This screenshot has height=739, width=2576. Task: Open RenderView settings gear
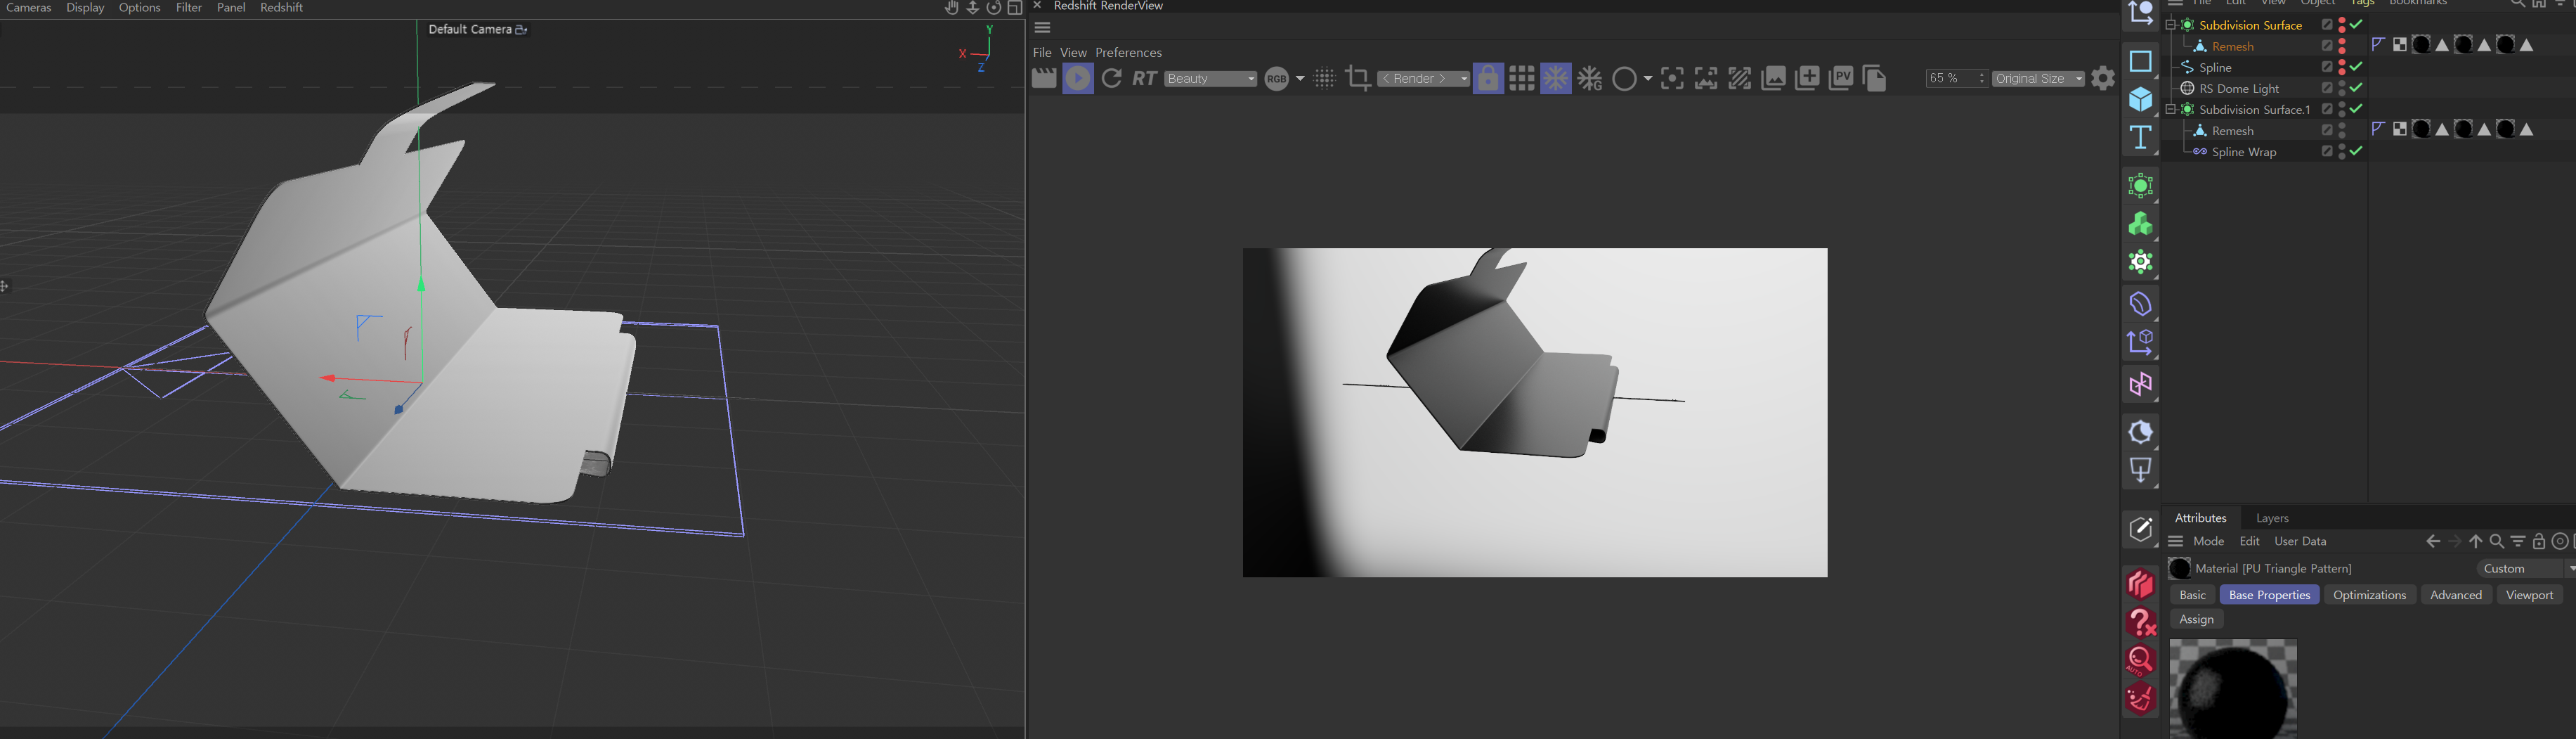point(2103,78)
